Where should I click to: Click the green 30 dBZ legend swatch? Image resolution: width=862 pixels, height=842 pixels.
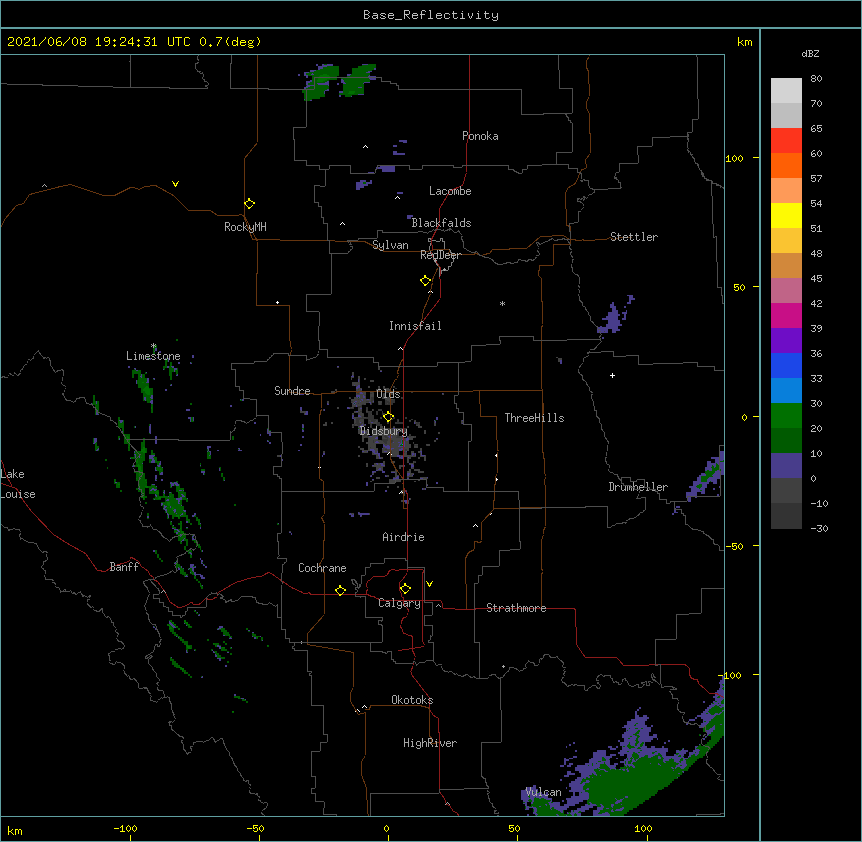click(x=786, y=416)
